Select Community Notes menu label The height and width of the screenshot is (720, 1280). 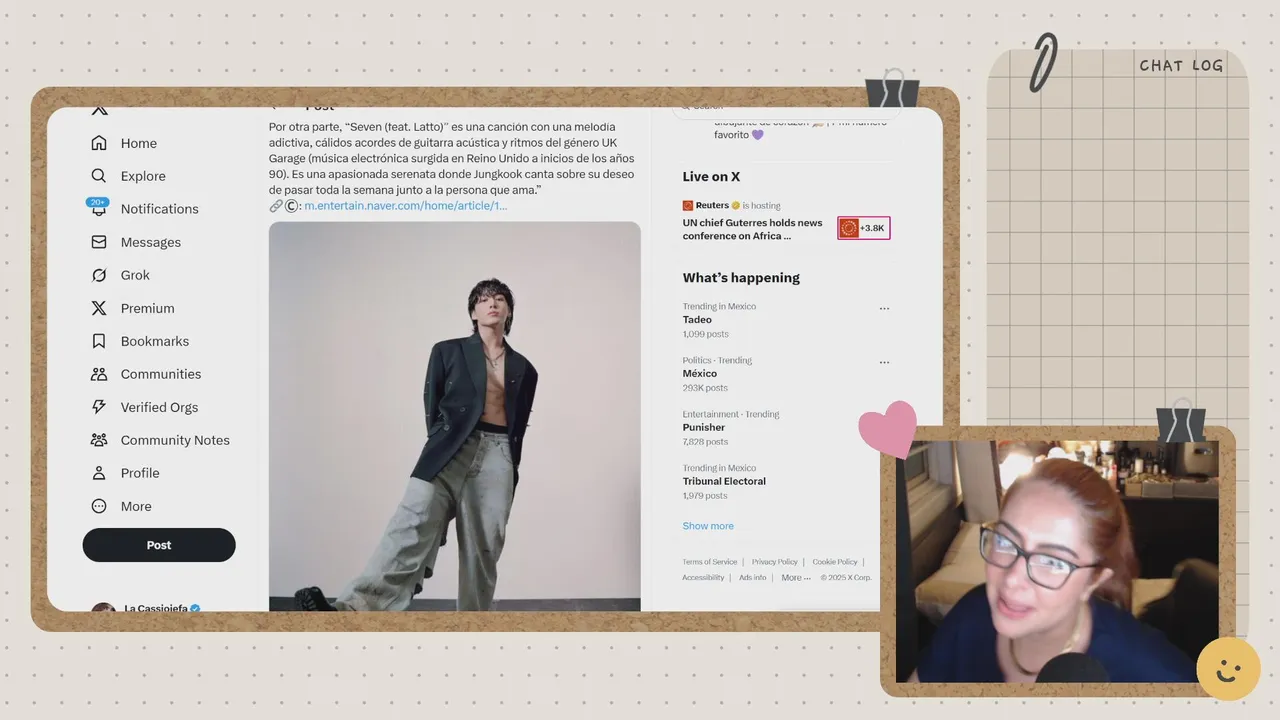click(175, 440)
